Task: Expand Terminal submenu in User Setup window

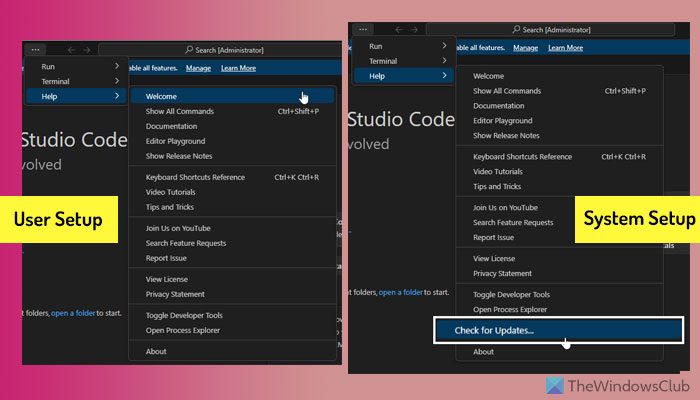Action: coord(77,81)
